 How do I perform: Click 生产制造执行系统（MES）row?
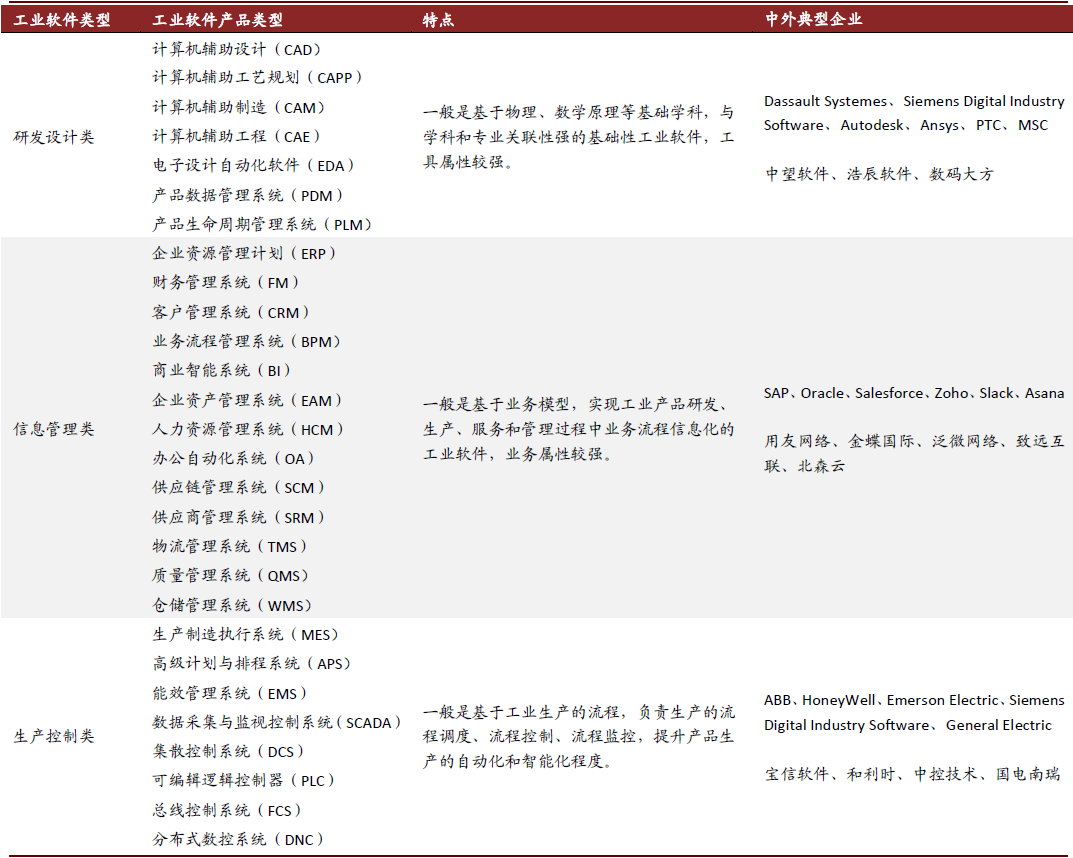coord(246,634)
